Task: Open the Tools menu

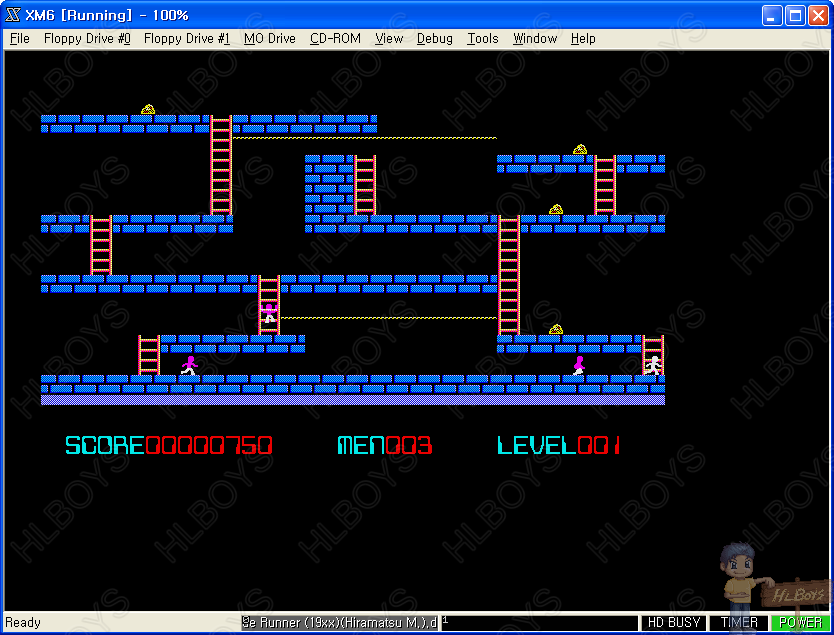Action: pyautogui.click(x=482, y=39)
